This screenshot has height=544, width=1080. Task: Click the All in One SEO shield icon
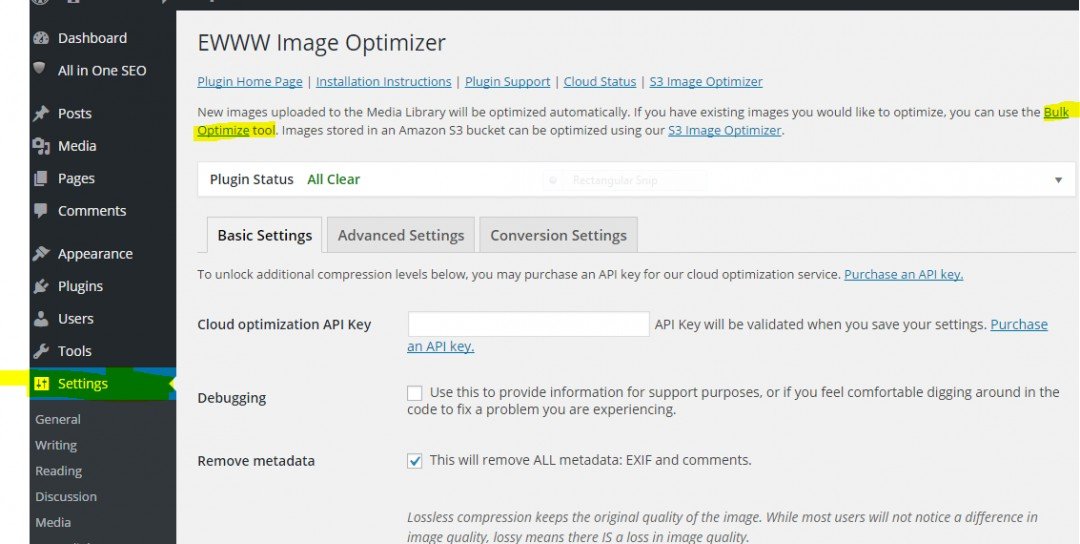click(x=40, y=68)
